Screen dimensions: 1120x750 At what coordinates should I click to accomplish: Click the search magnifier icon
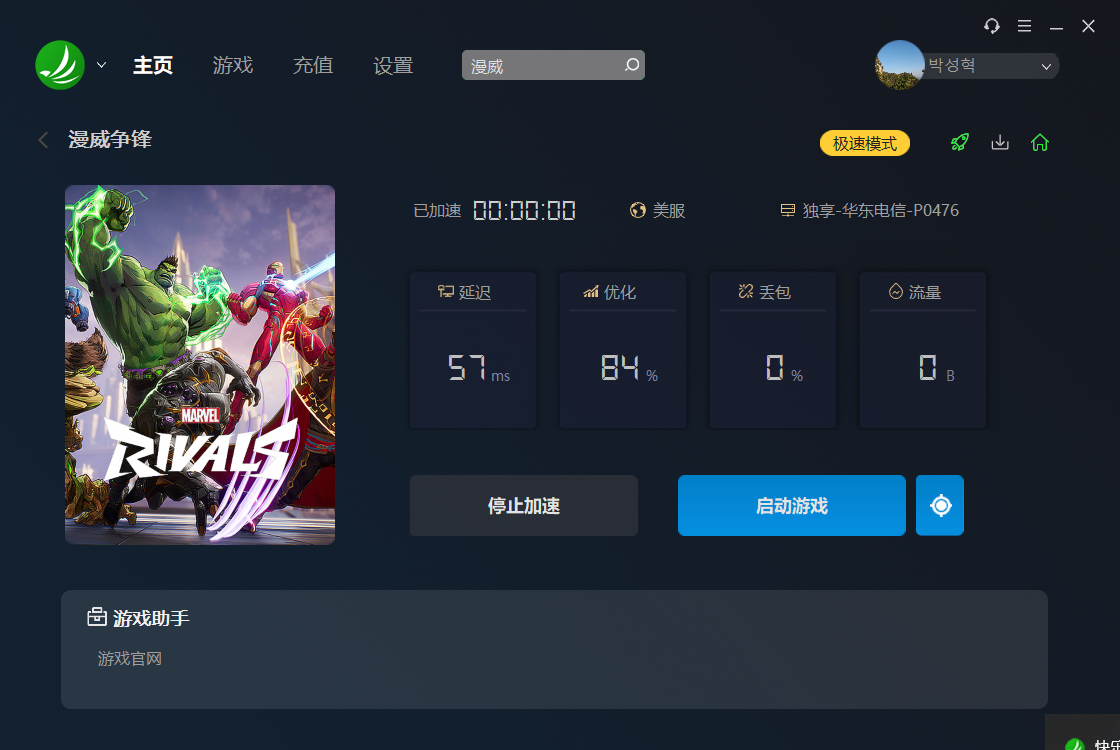[x=631, y=65]
